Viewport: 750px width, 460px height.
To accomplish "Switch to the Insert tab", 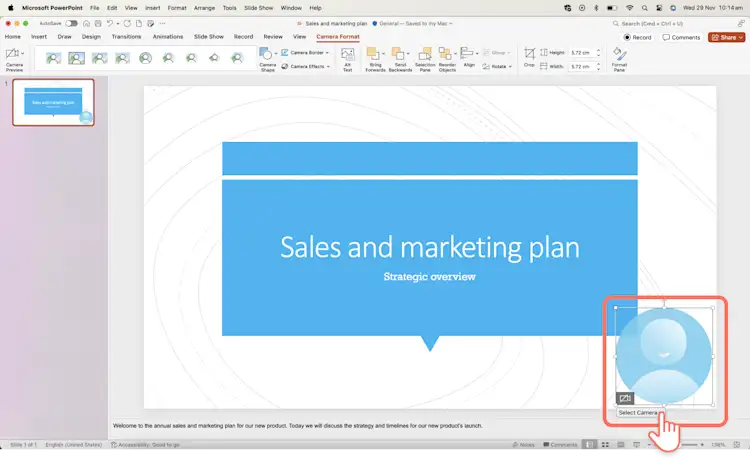I will click(39, 37).
